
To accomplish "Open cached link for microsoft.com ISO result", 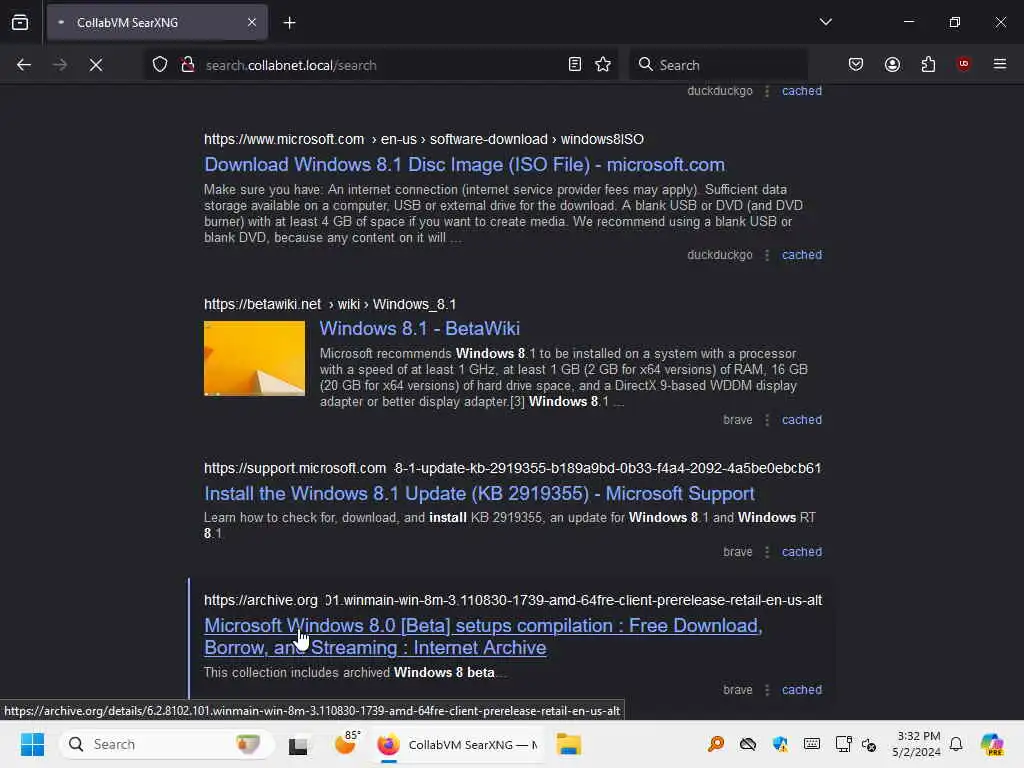I will click(801, 255).
